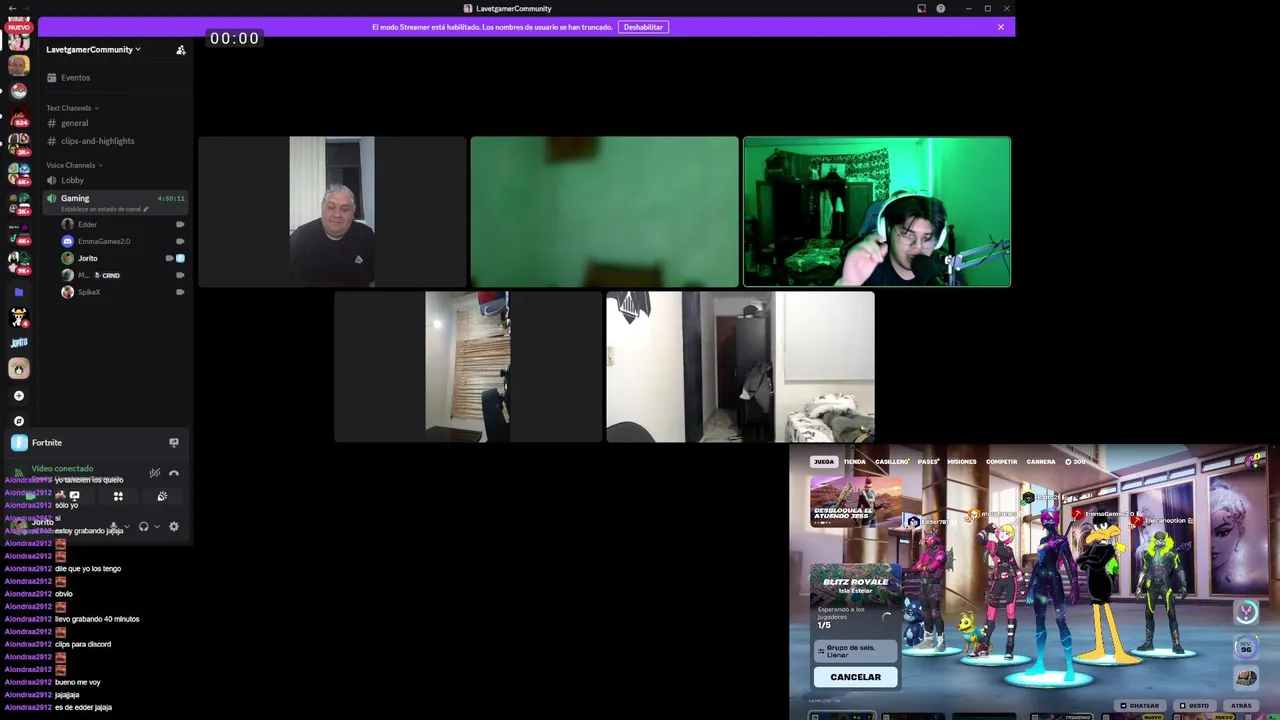The height and width of the screenshot is (720, 1280).
Task: Switch to the TIENDA tab in Fortnite
Action: (855, 462)
